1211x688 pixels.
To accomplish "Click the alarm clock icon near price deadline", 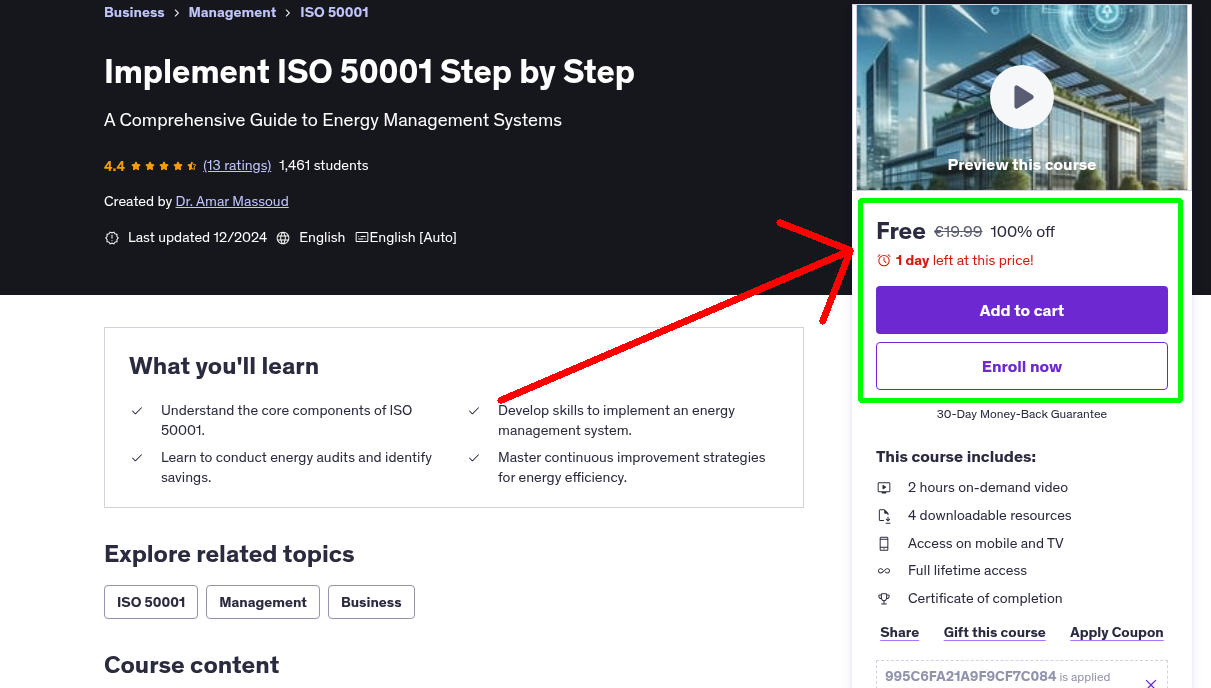I will [x=883, y=260].
